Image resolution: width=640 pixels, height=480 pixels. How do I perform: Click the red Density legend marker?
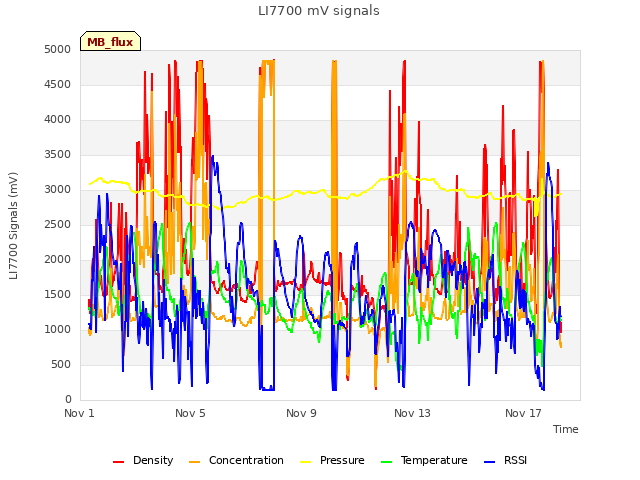point(118,462)
